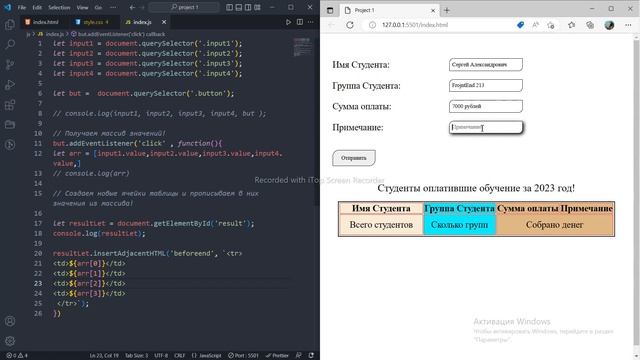Toggle the secondary sidebar layout icon
Image resolution: width=640 pixels, height=360 pixels.
tap(248, 7)
